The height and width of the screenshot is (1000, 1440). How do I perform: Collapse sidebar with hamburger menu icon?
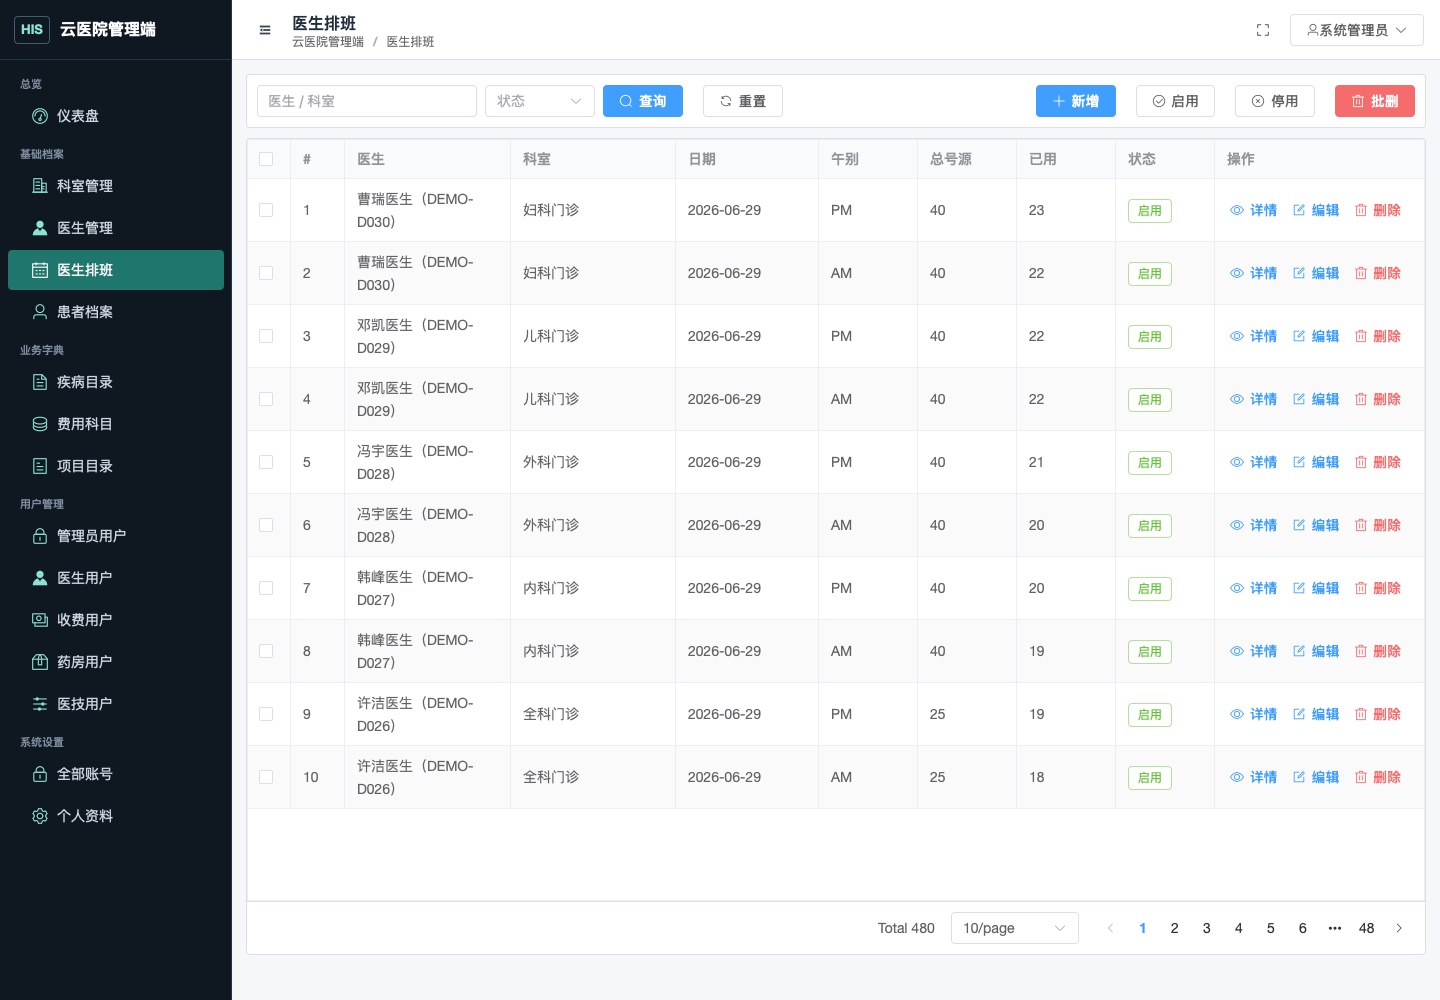pyautogui.click(x=265, y=30)
